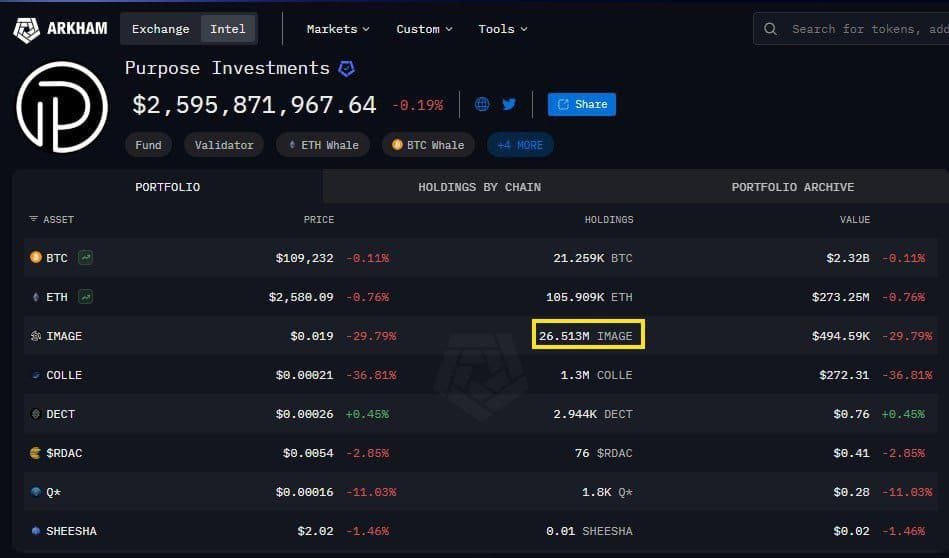Click the $109,232 BTC price
The image size is (949, 558).
(304, 258)
